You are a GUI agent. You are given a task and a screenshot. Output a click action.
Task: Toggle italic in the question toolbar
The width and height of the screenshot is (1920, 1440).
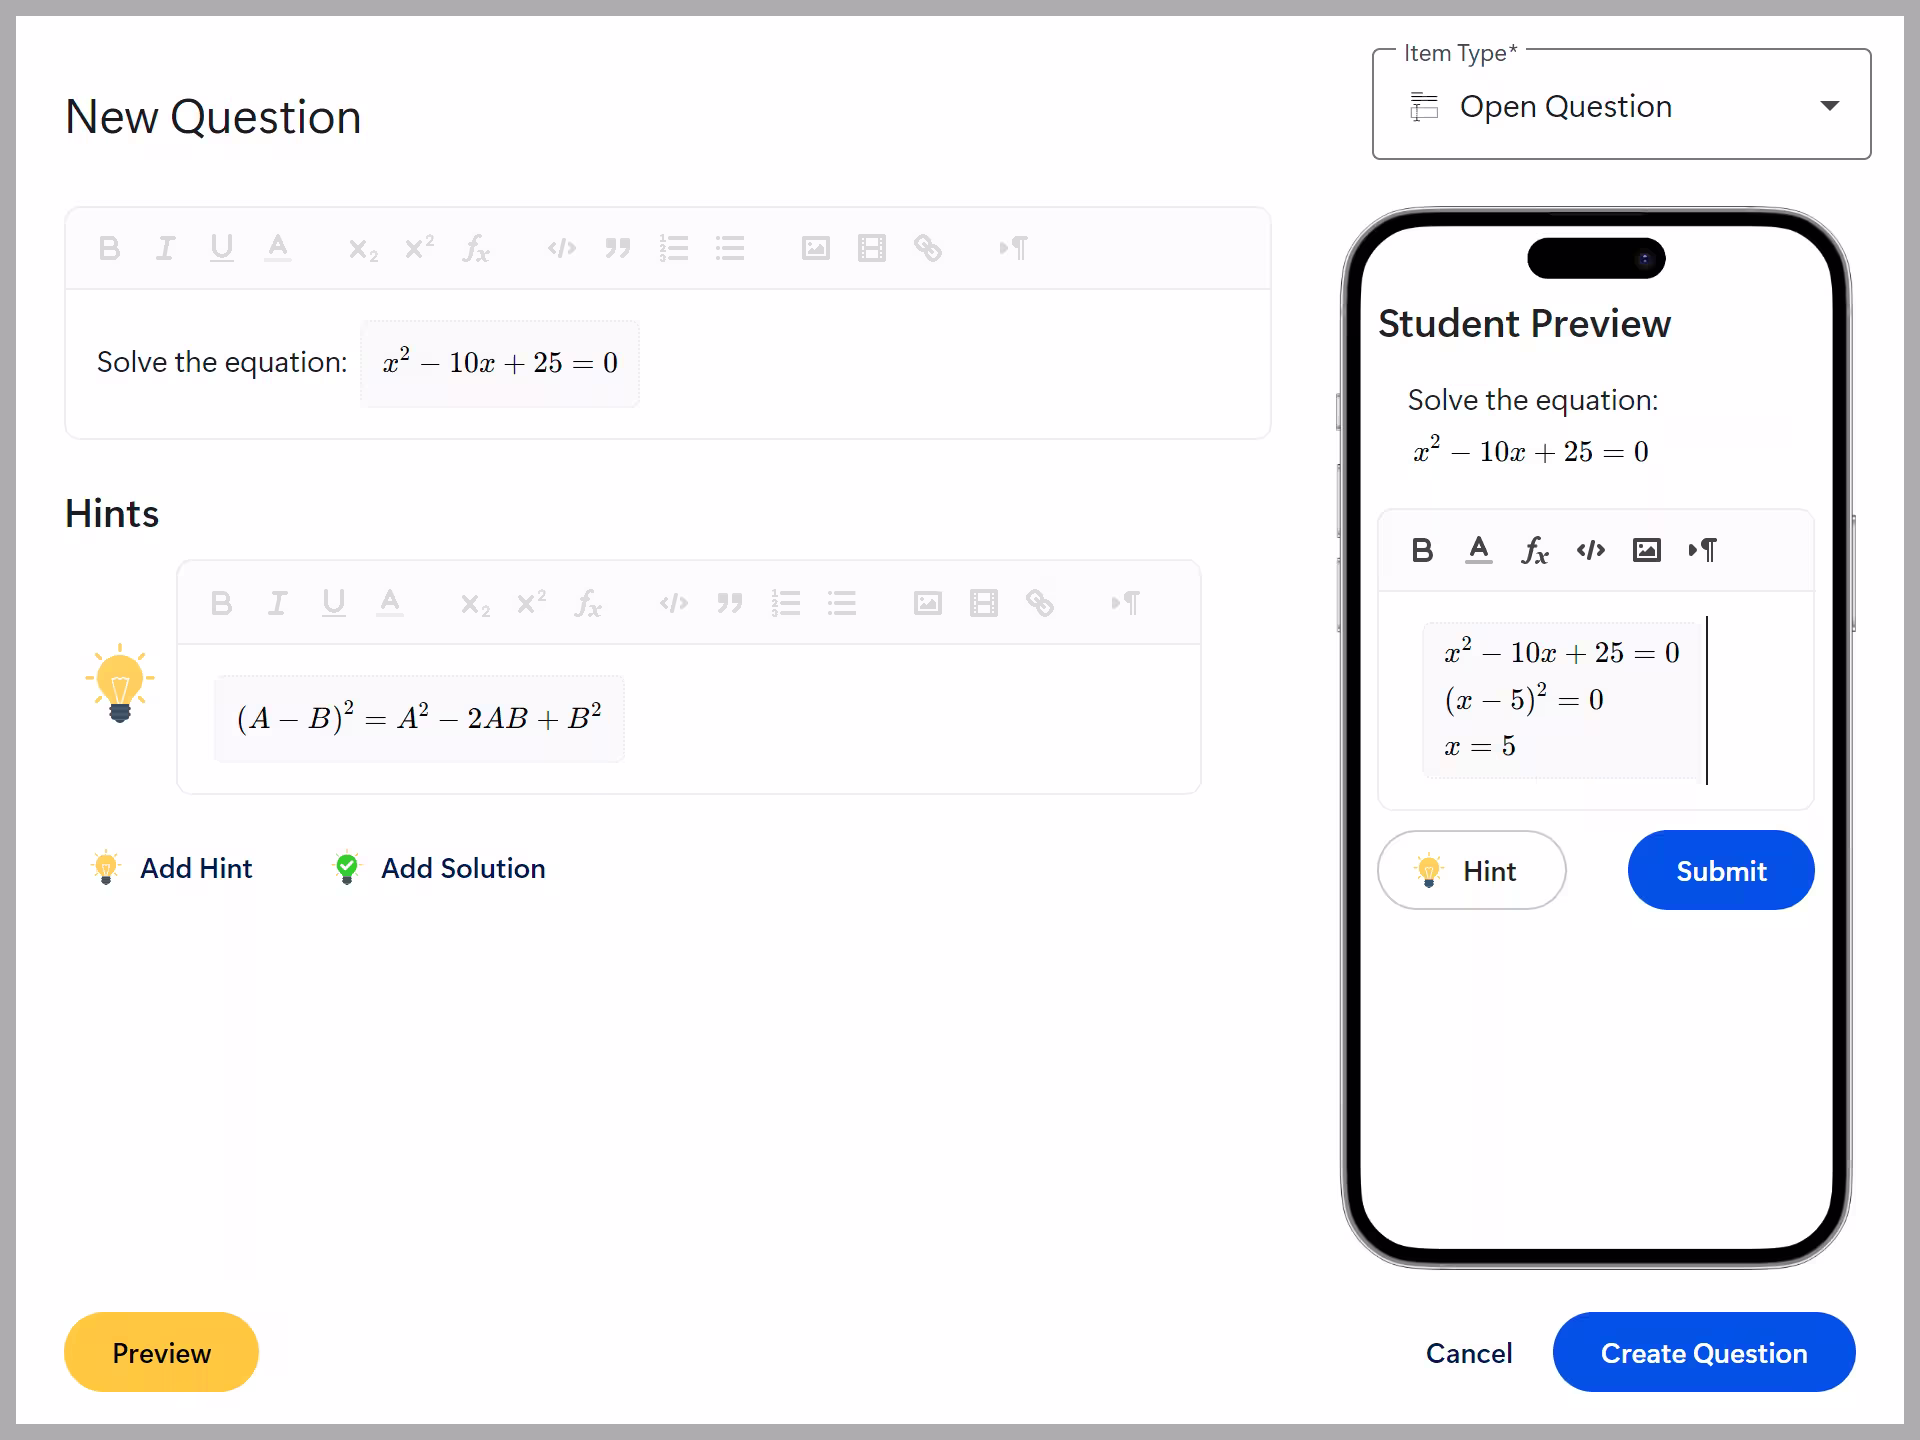pos(166,248)
